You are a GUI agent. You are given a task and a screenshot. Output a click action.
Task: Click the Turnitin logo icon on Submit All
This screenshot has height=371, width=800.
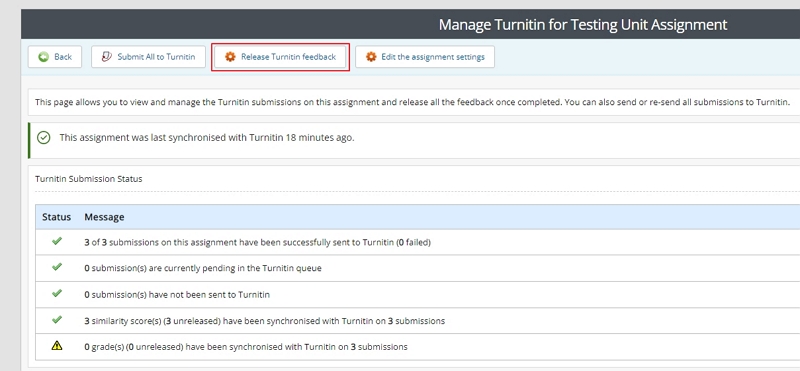[107, 57]
